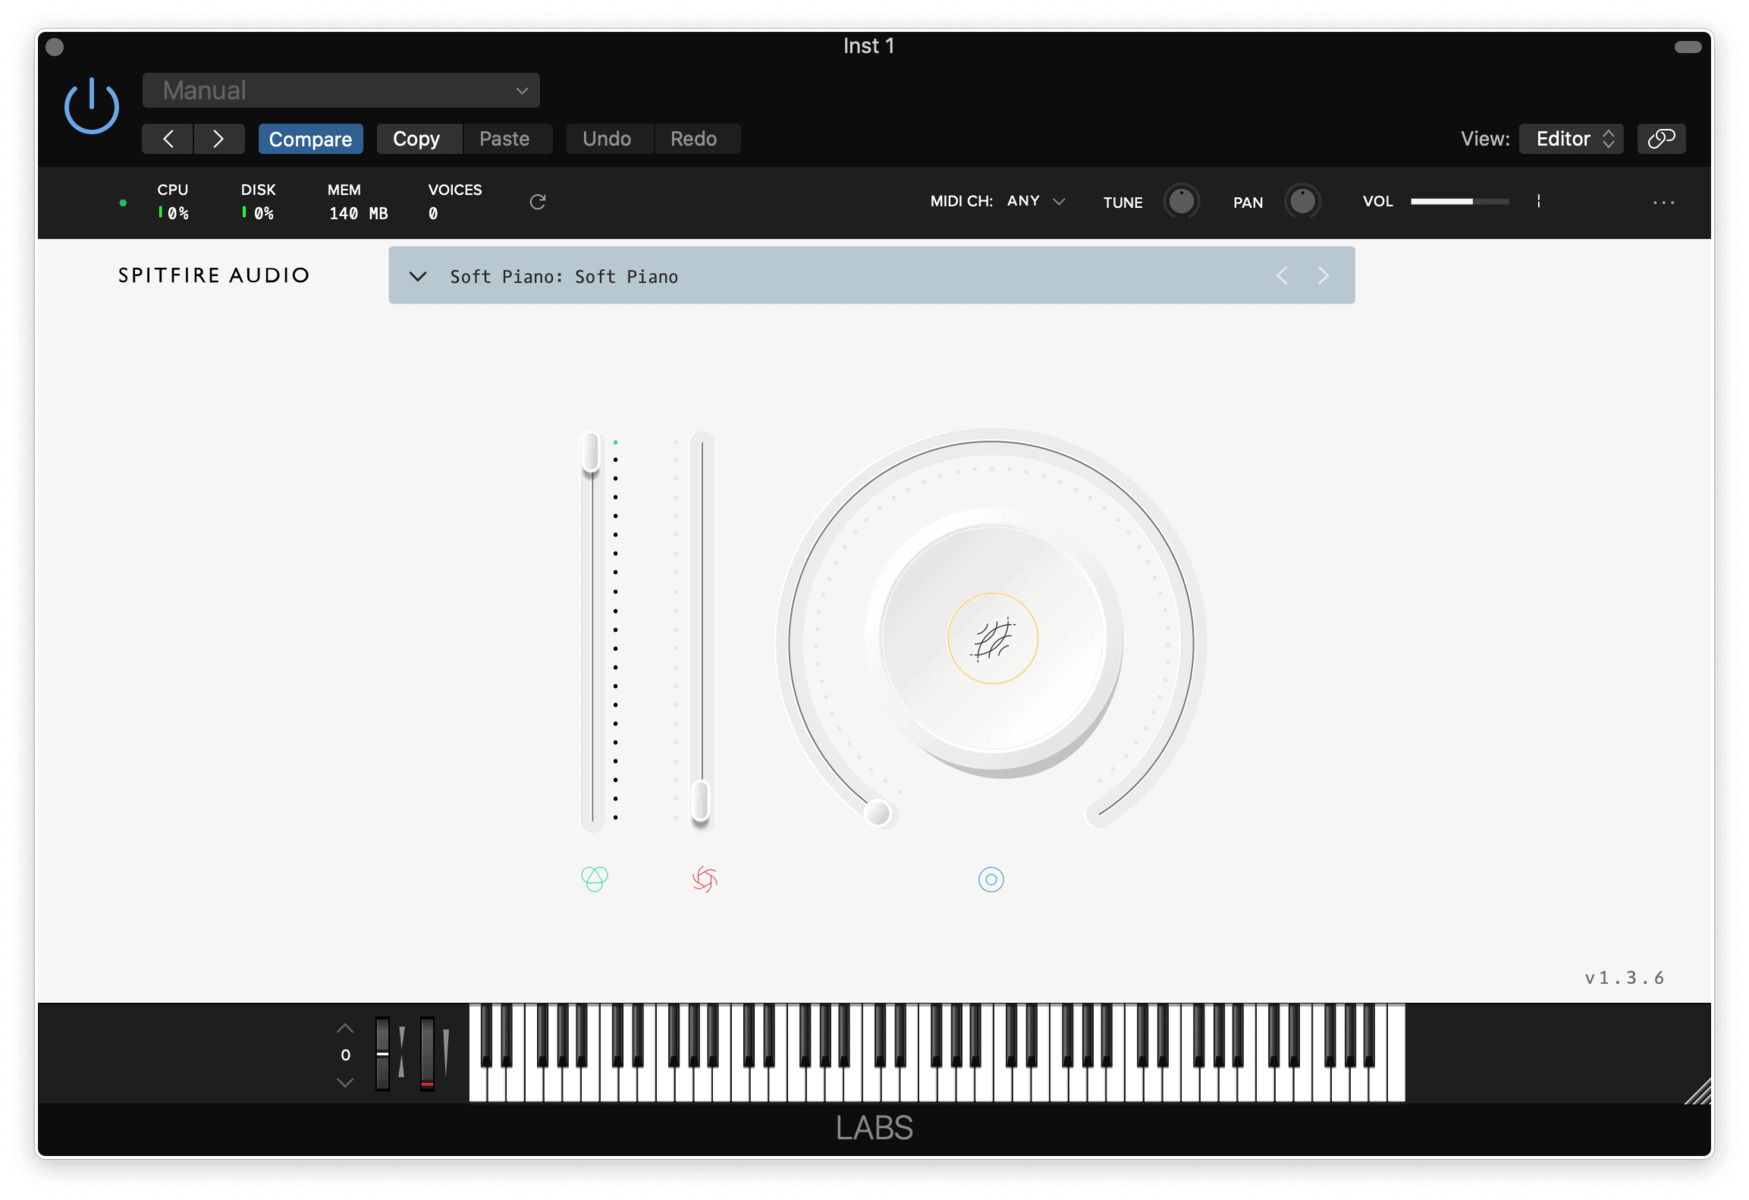The height and width of the screenshot is (1200, 1749).
Task: Click the VOL slider in header
Action: pyautogui.click(x=1459, y=201)
